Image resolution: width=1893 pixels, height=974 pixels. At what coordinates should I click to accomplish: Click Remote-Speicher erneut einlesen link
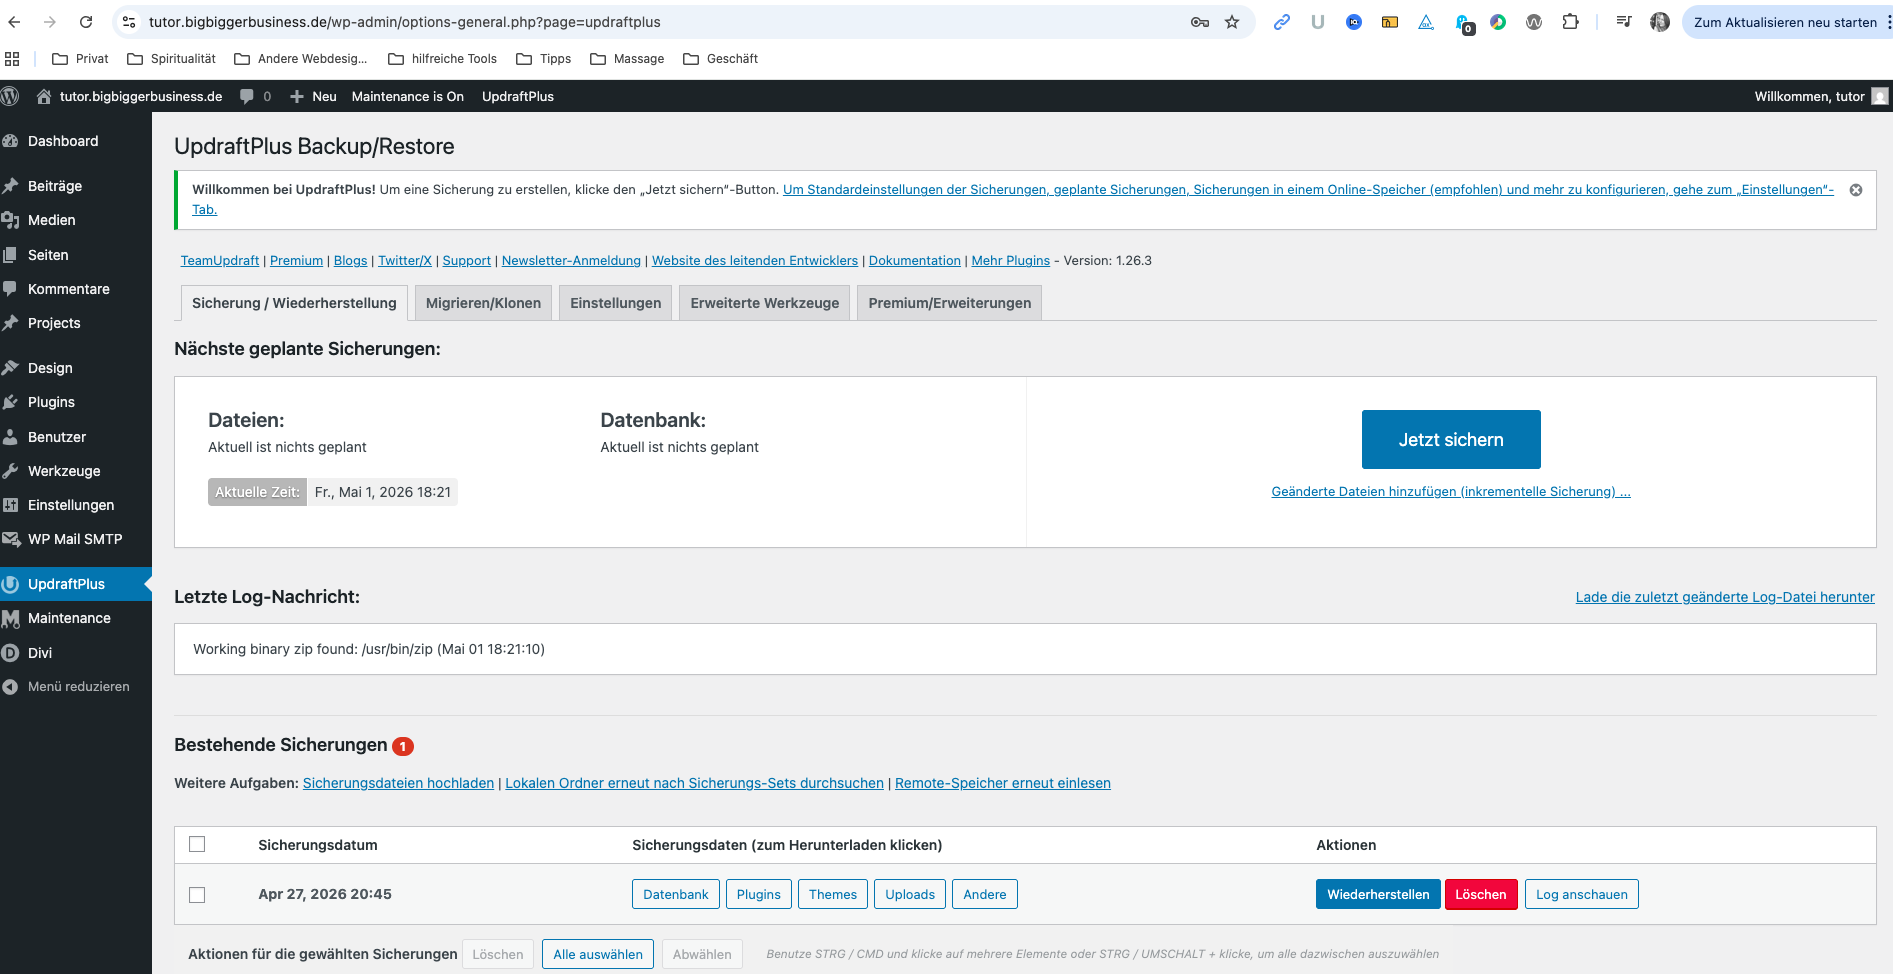(1003, 783)
